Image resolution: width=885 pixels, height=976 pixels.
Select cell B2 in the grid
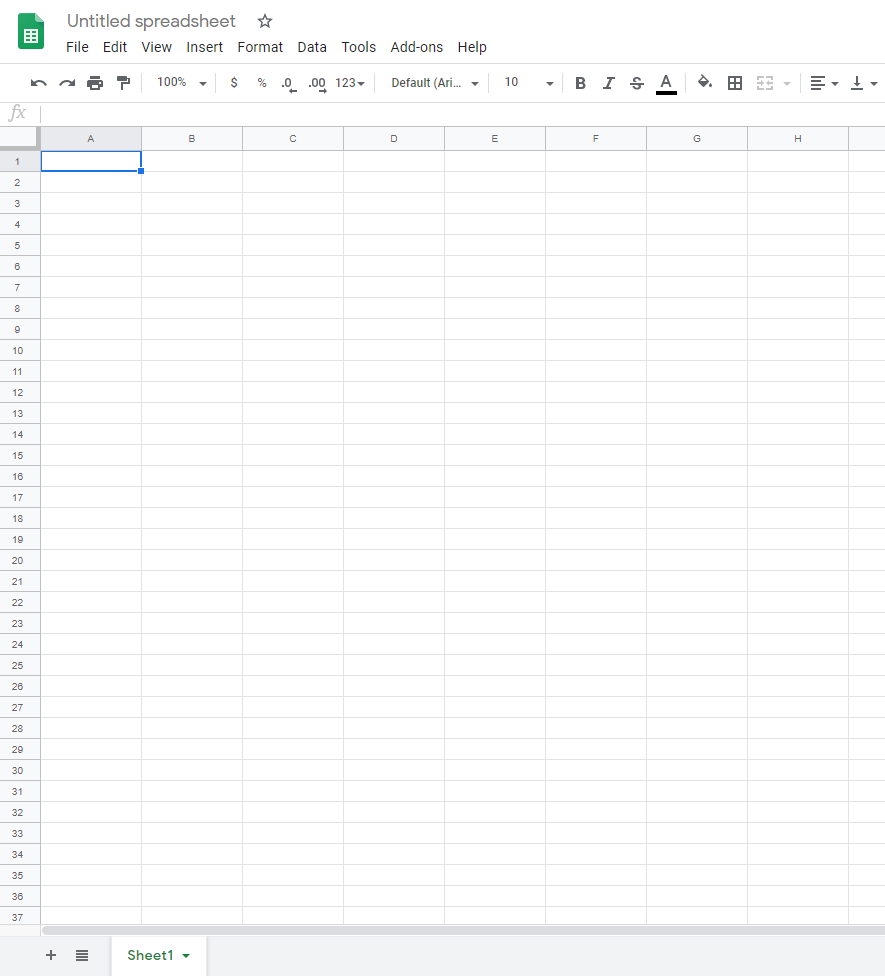pyautogui.click(x=191, y=182)
